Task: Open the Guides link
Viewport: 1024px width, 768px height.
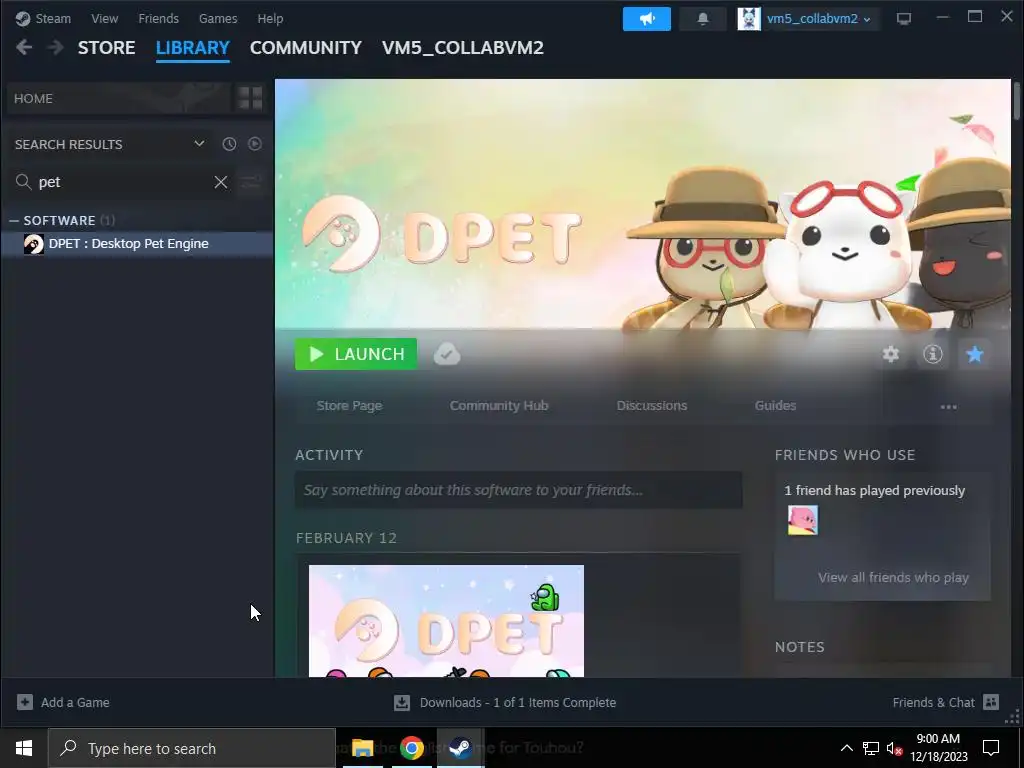Action: [x=775, y=406]
